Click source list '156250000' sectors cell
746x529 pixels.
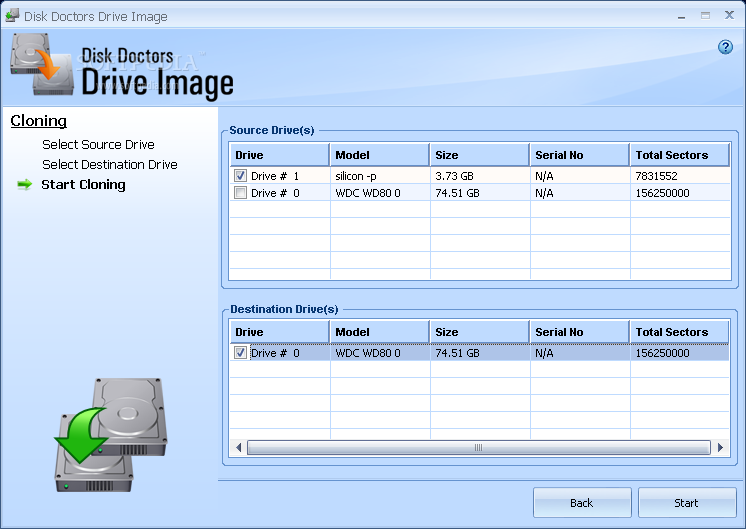click(662, 193)
